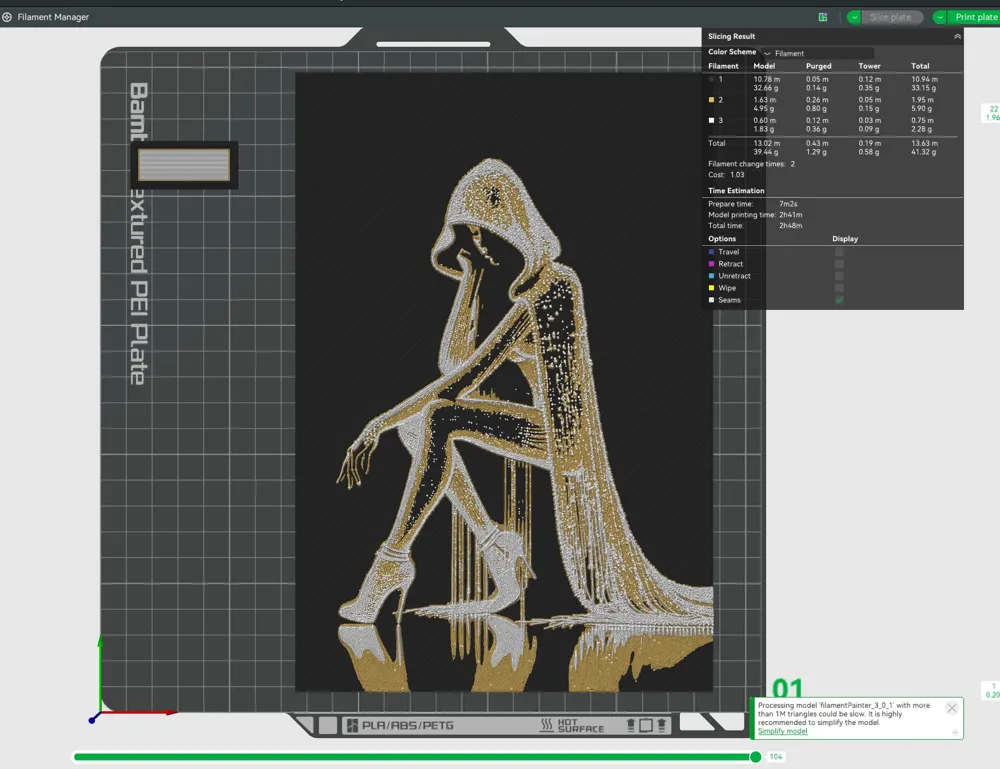Click filament 3 purged value 0.12 m

[817, 121]
